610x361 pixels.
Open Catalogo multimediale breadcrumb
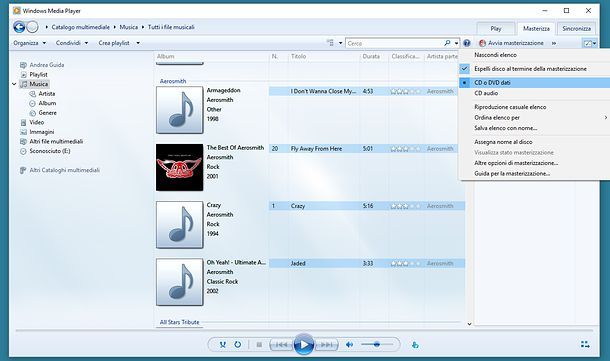pyautogui.click(x=81, y=27)
